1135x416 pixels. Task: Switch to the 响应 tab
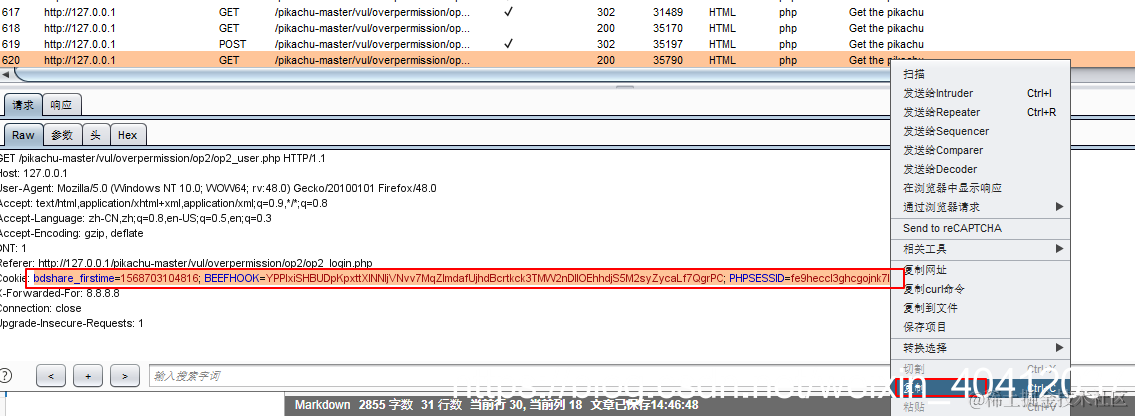pos(62,105)
